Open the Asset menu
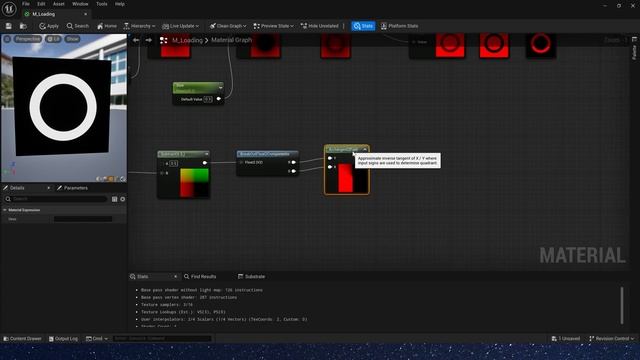Screen dimensions: 640x360 (x=59, y=4)
